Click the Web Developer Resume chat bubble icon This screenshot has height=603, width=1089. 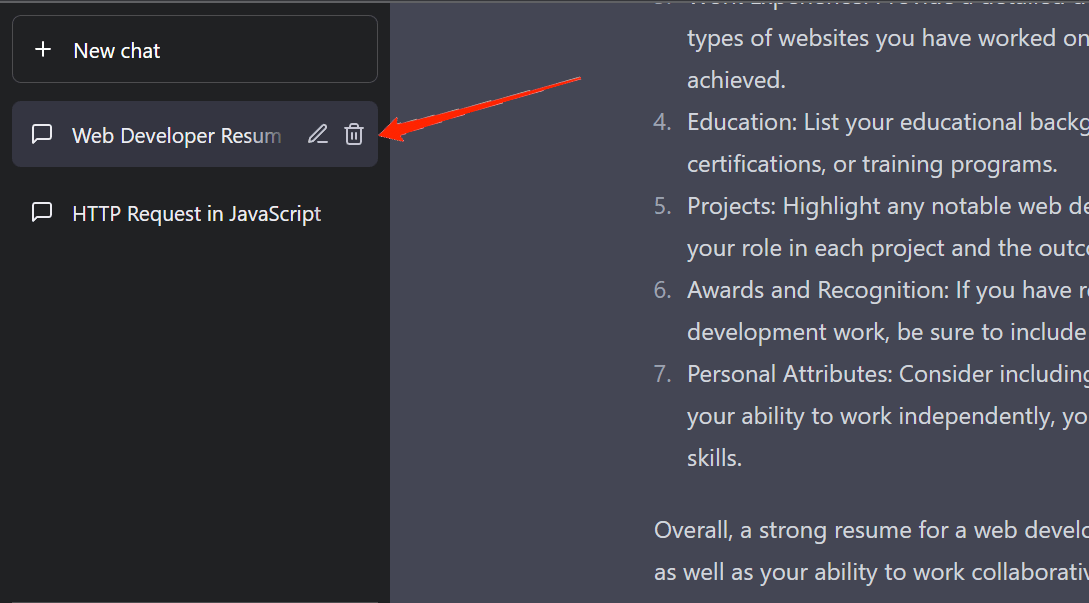42,134
